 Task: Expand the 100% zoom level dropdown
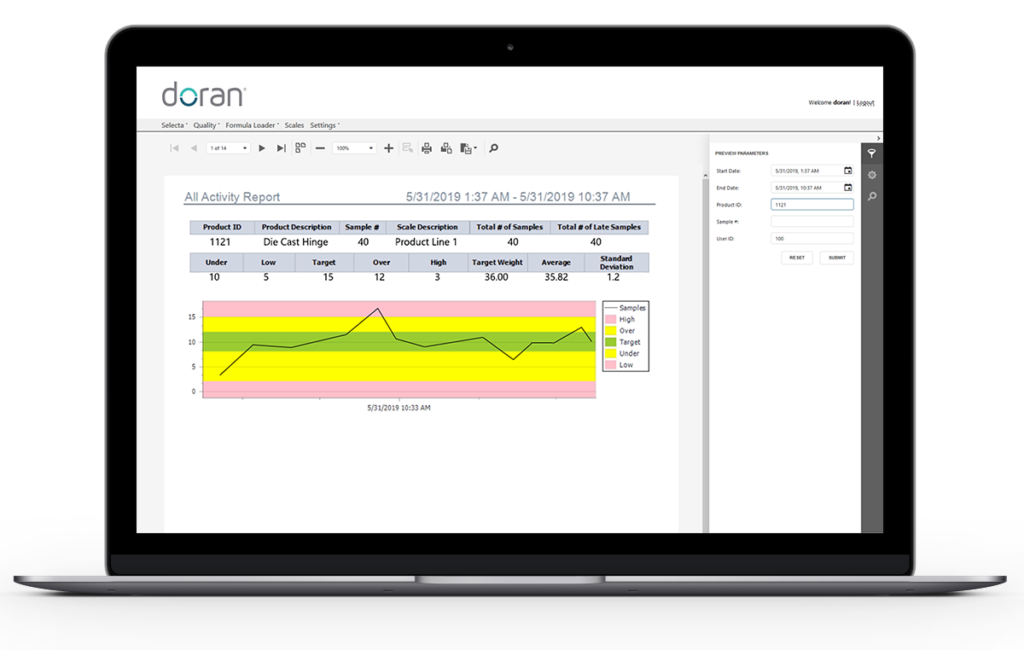(x=371, y=148)
